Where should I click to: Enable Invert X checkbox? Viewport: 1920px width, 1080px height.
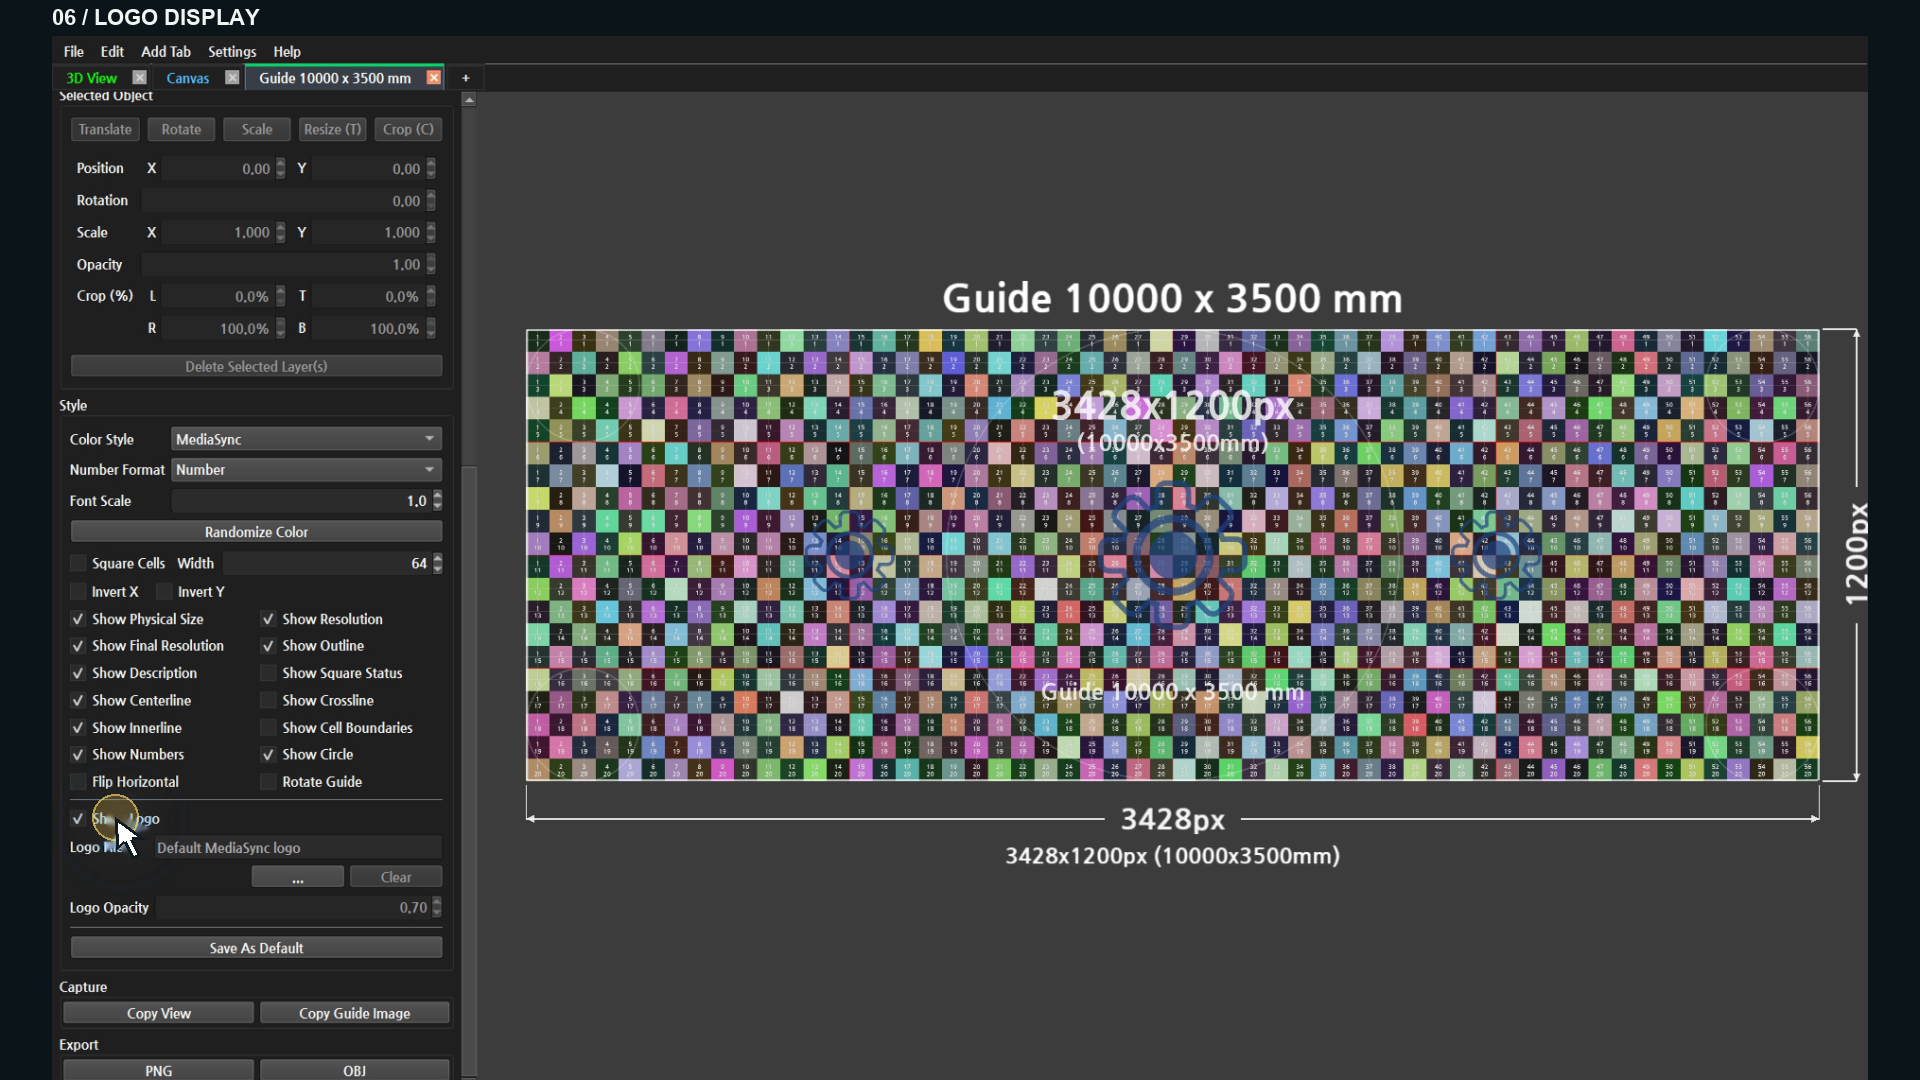coord(78,592)
